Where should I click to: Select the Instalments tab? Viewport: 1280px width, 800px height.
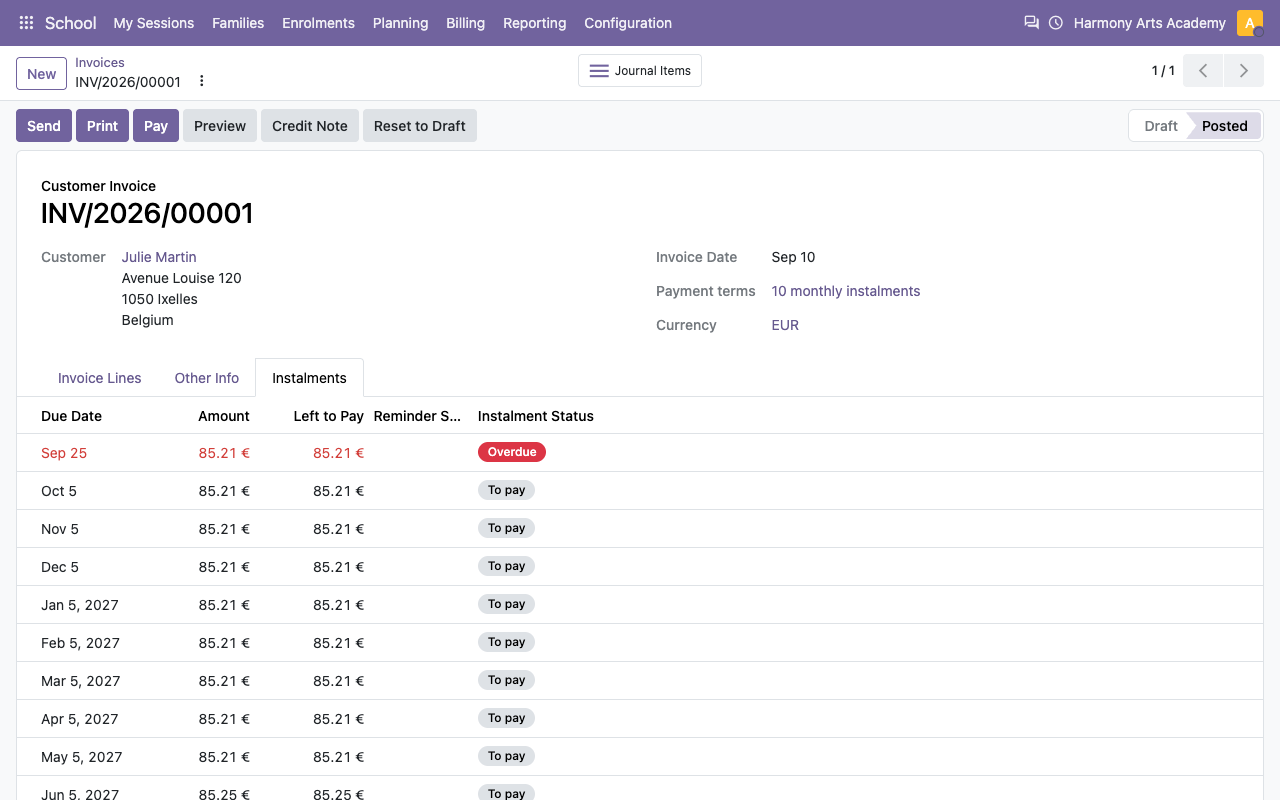pyautogui.click(x=310, y=378)
